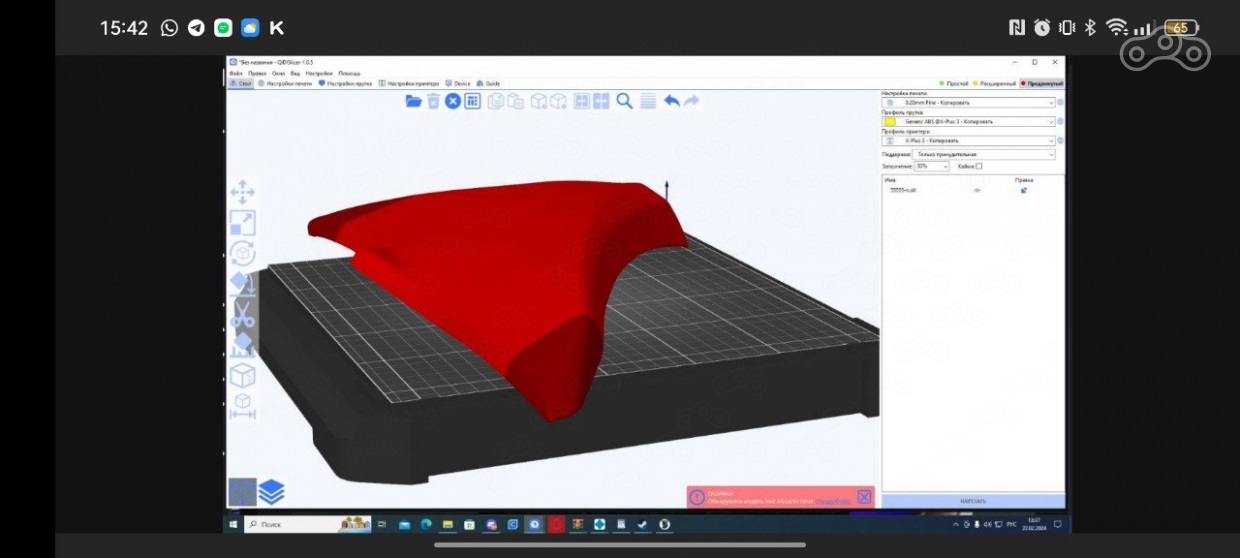This screenshot has width=1240, height=558.
Task: Click the undo arrow icon
Action: click(672, 101)
